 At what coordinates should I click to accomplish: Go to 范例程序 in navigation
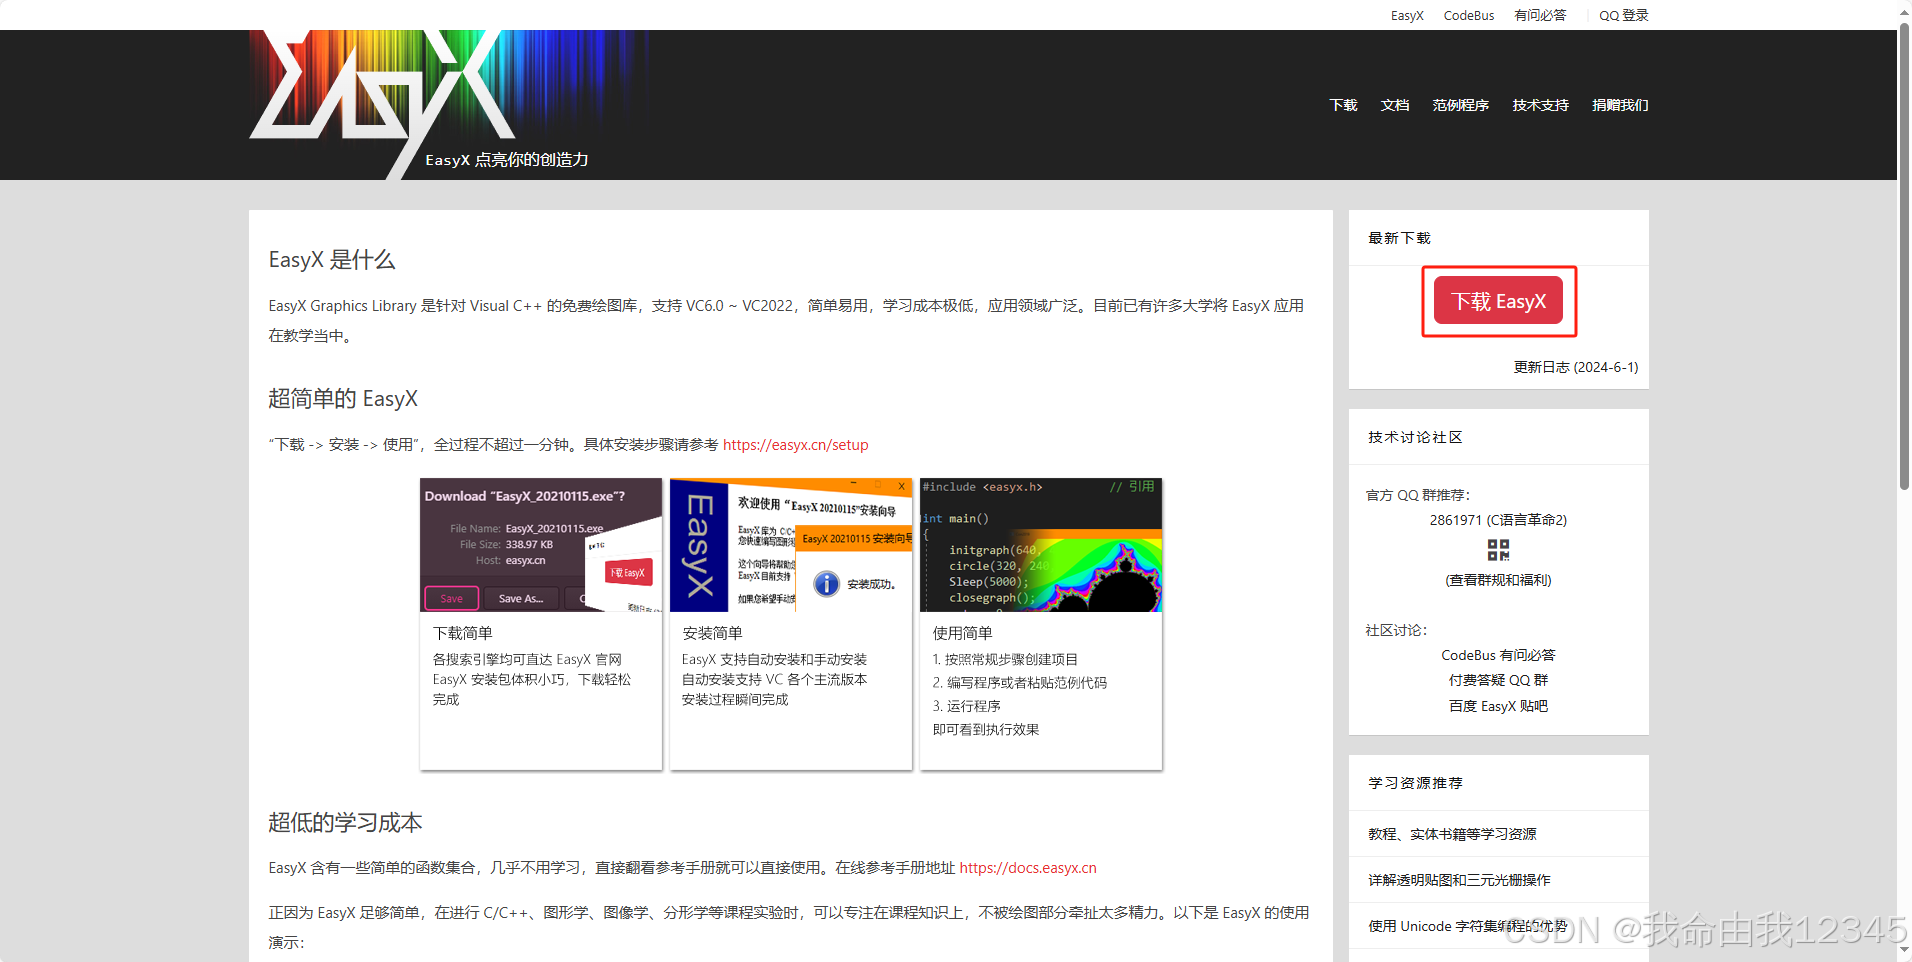coord(1460,105)
